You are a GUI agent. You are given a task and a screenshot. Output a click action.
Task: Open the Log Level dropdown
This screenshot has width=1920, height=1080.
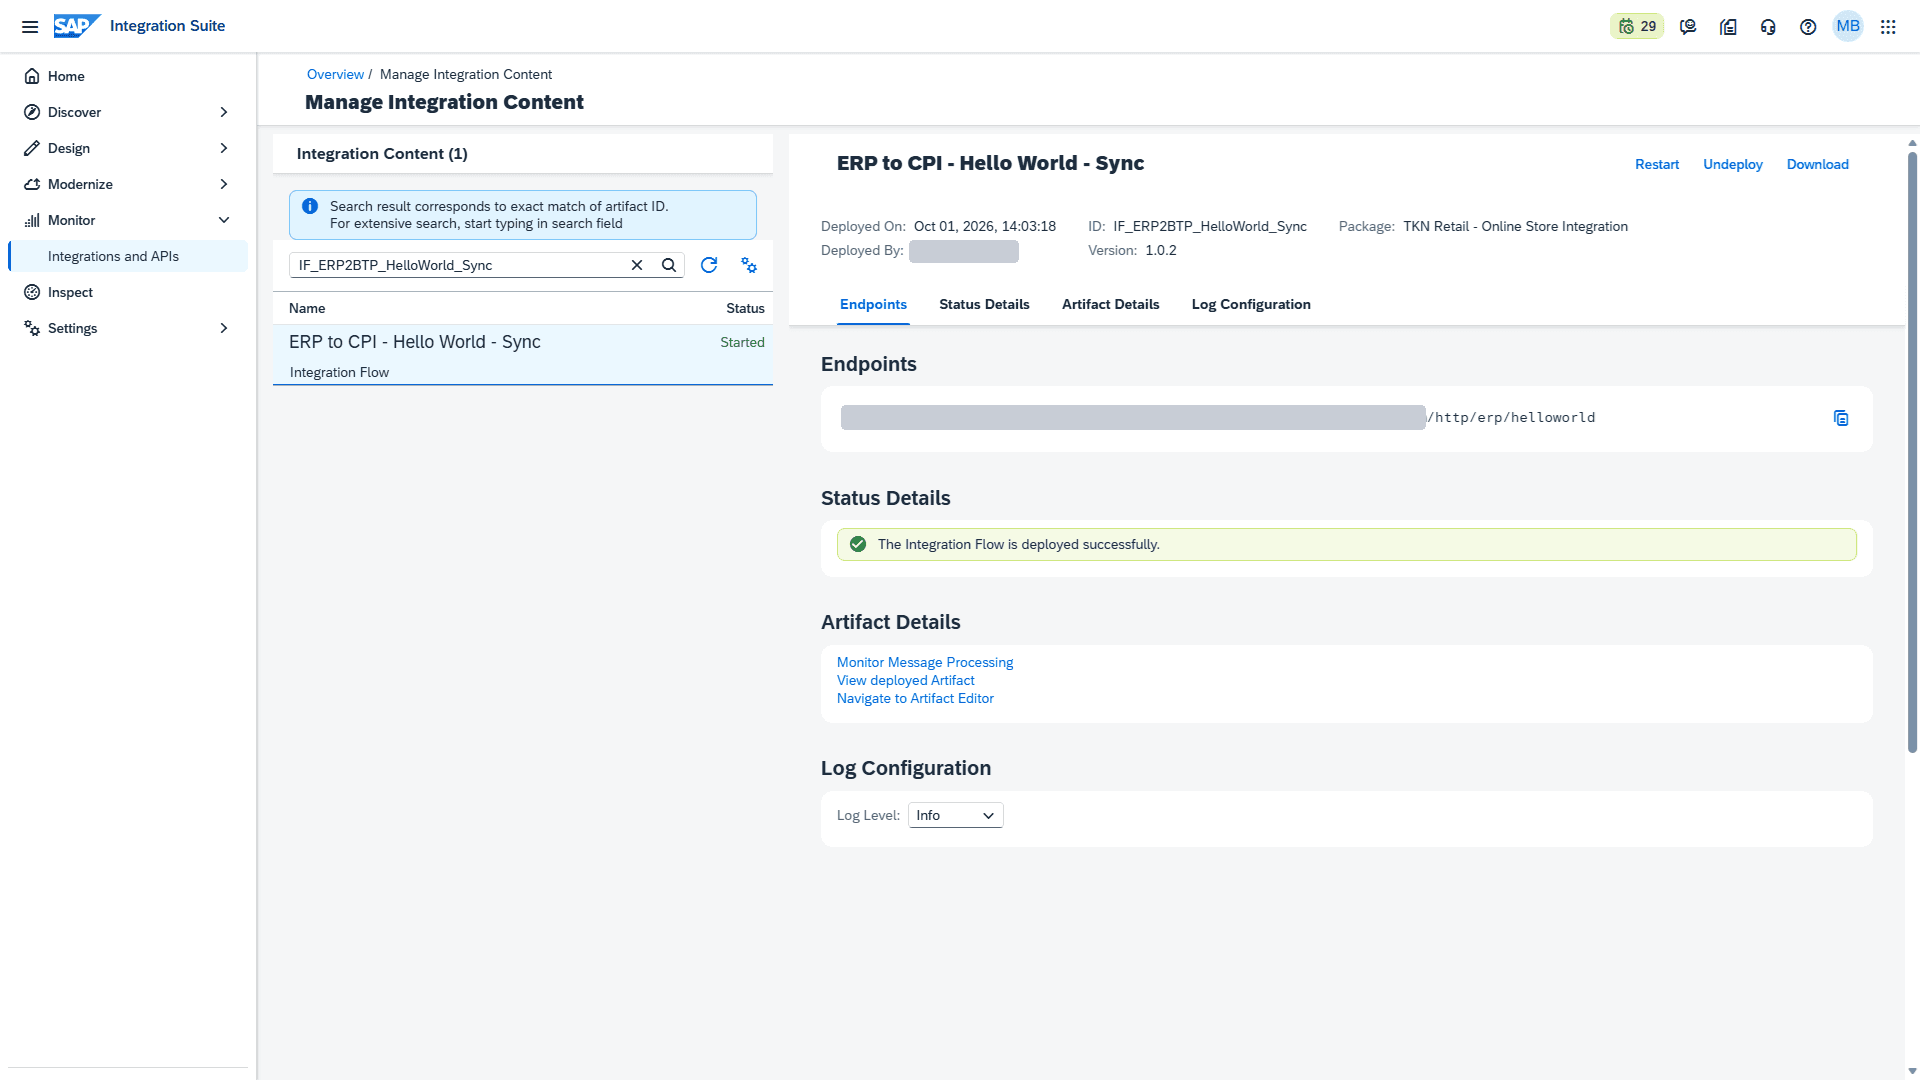pos(955,815)
